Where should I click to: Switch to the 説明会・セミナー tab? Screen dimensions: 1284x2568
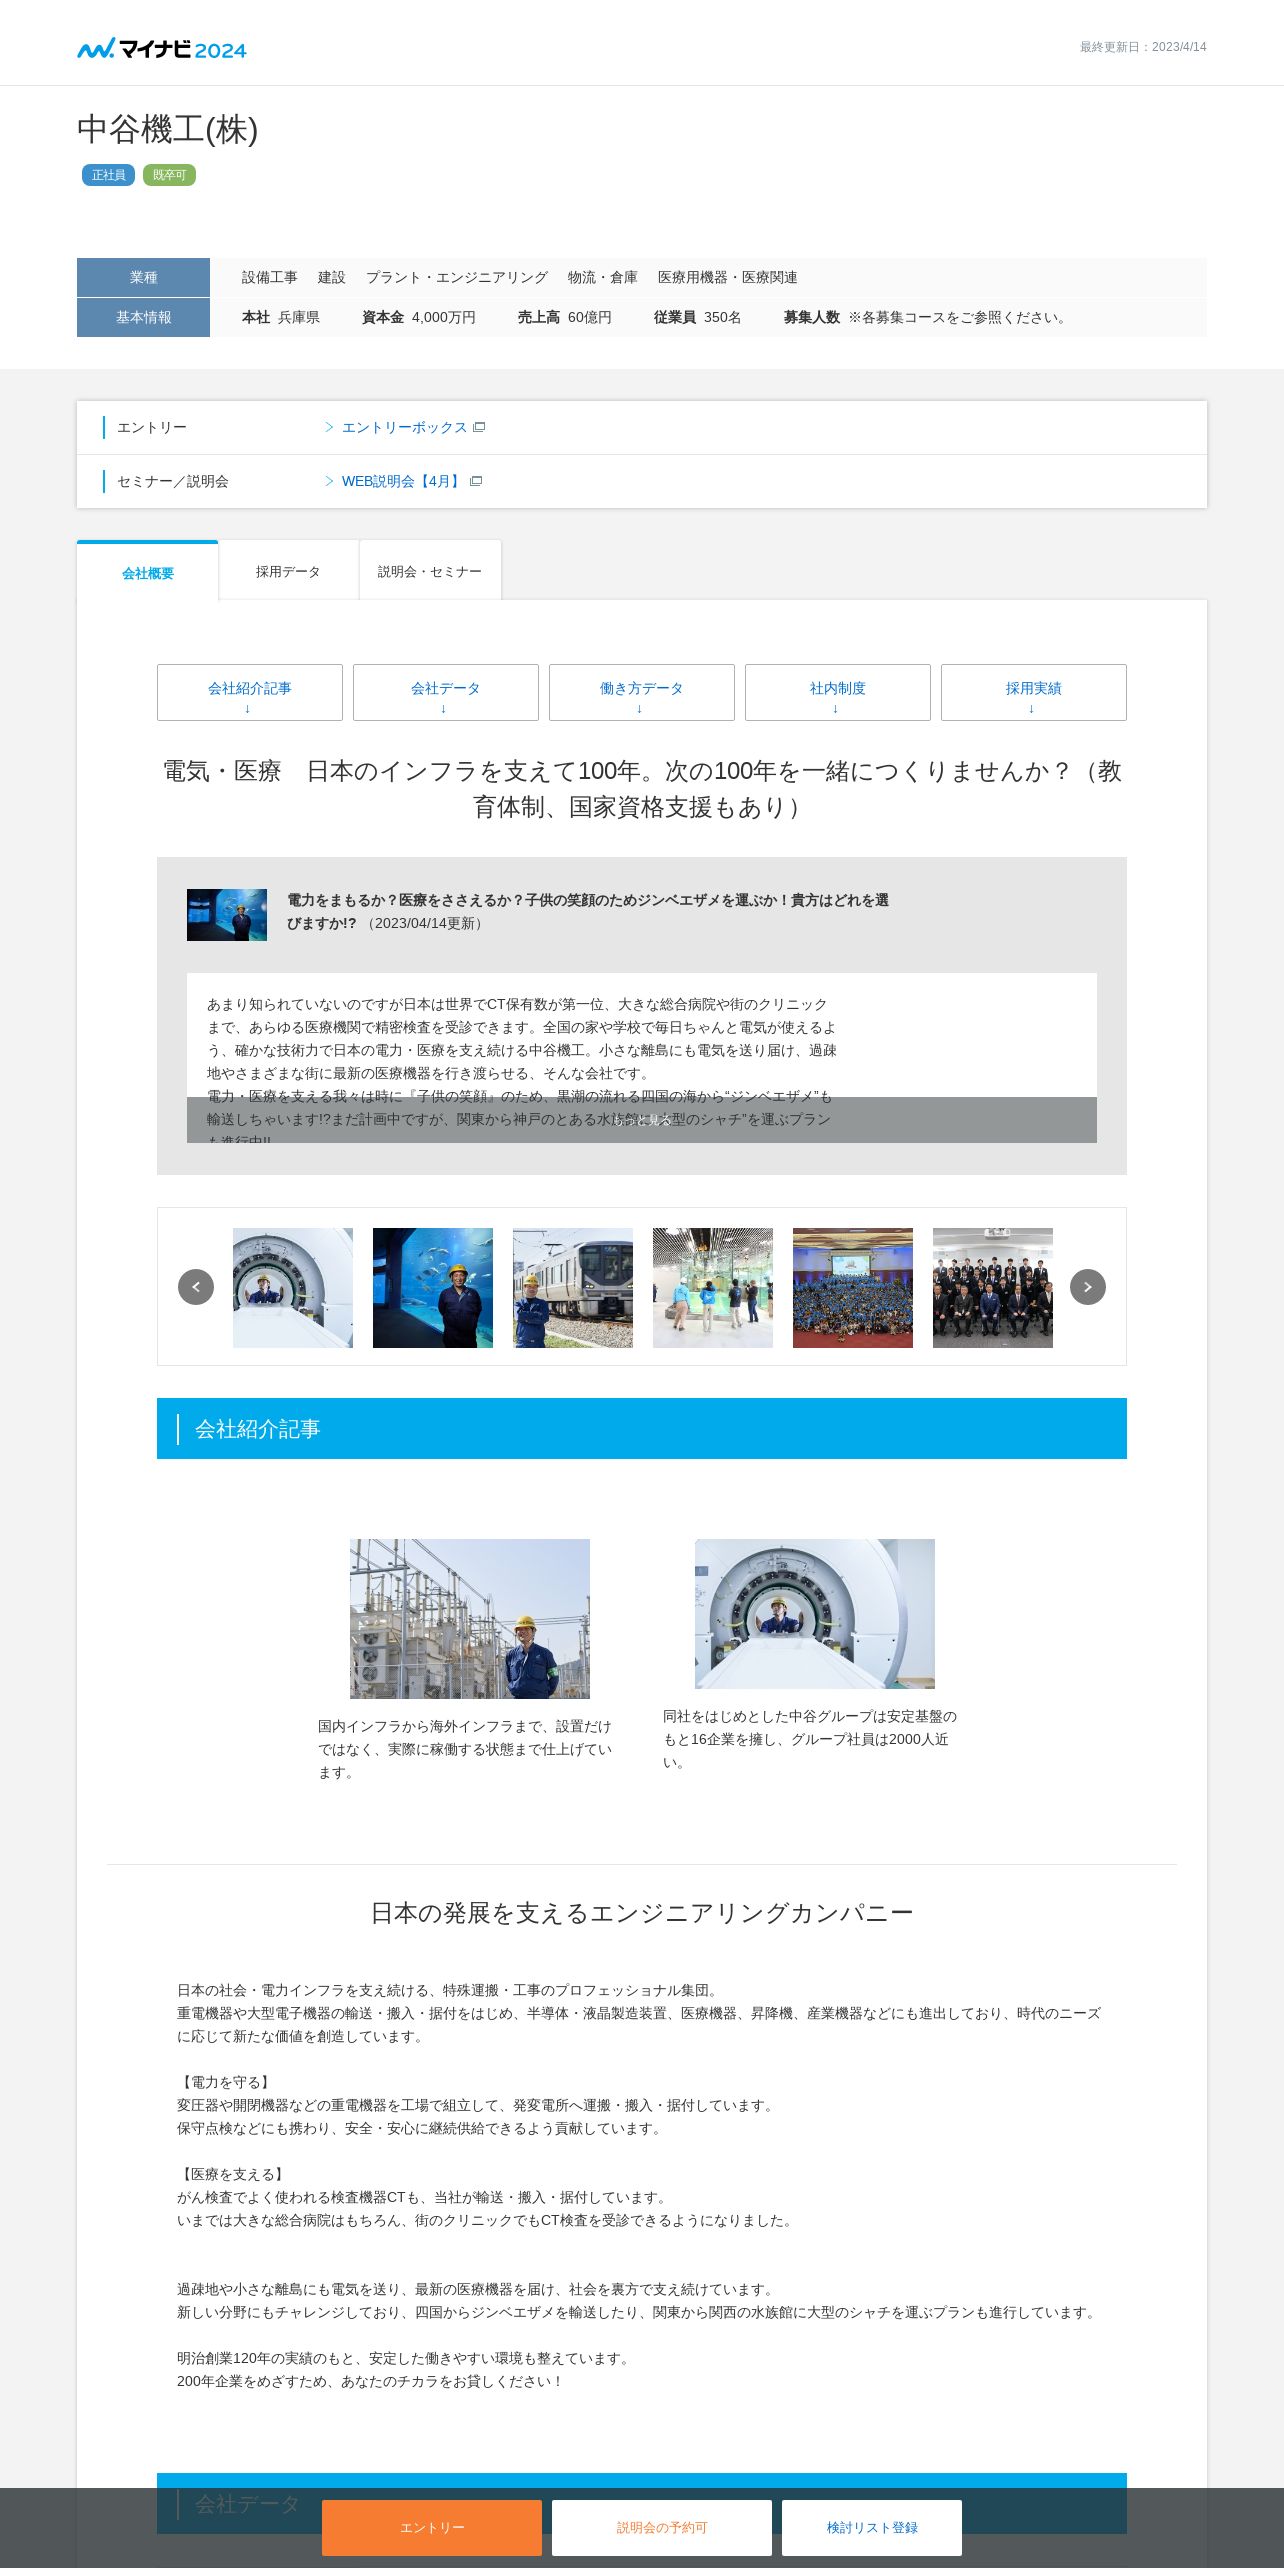[x=430, y=571]
